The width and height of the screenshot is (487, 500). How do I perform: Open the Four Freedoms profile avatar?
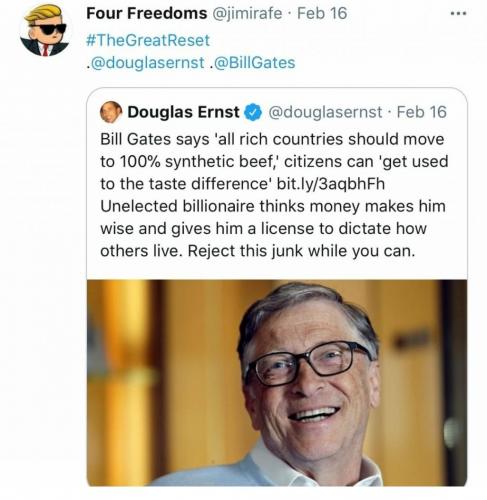coord(45,30)
